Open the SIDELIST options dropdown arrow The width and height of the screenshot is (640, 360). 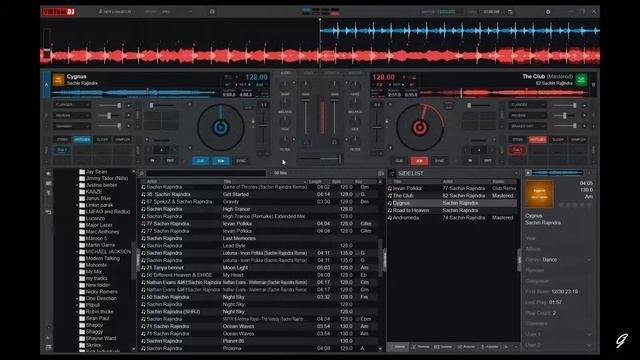516,173
